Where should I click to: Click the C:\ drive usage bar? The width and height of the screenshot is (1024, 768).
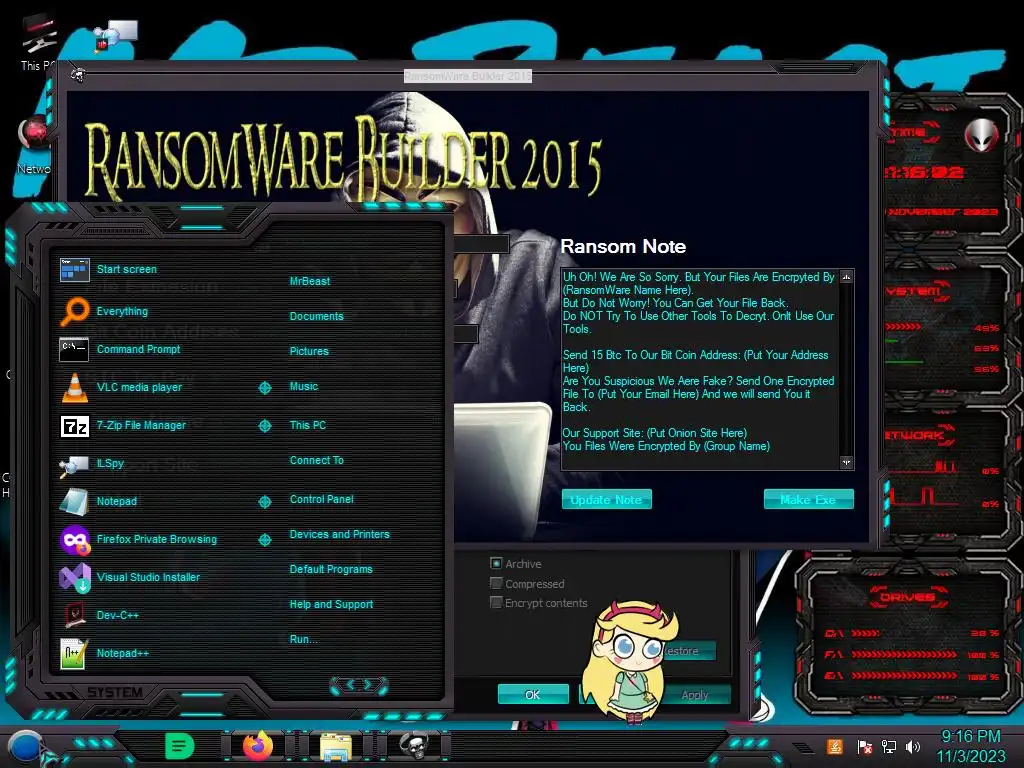coord(865,633)
